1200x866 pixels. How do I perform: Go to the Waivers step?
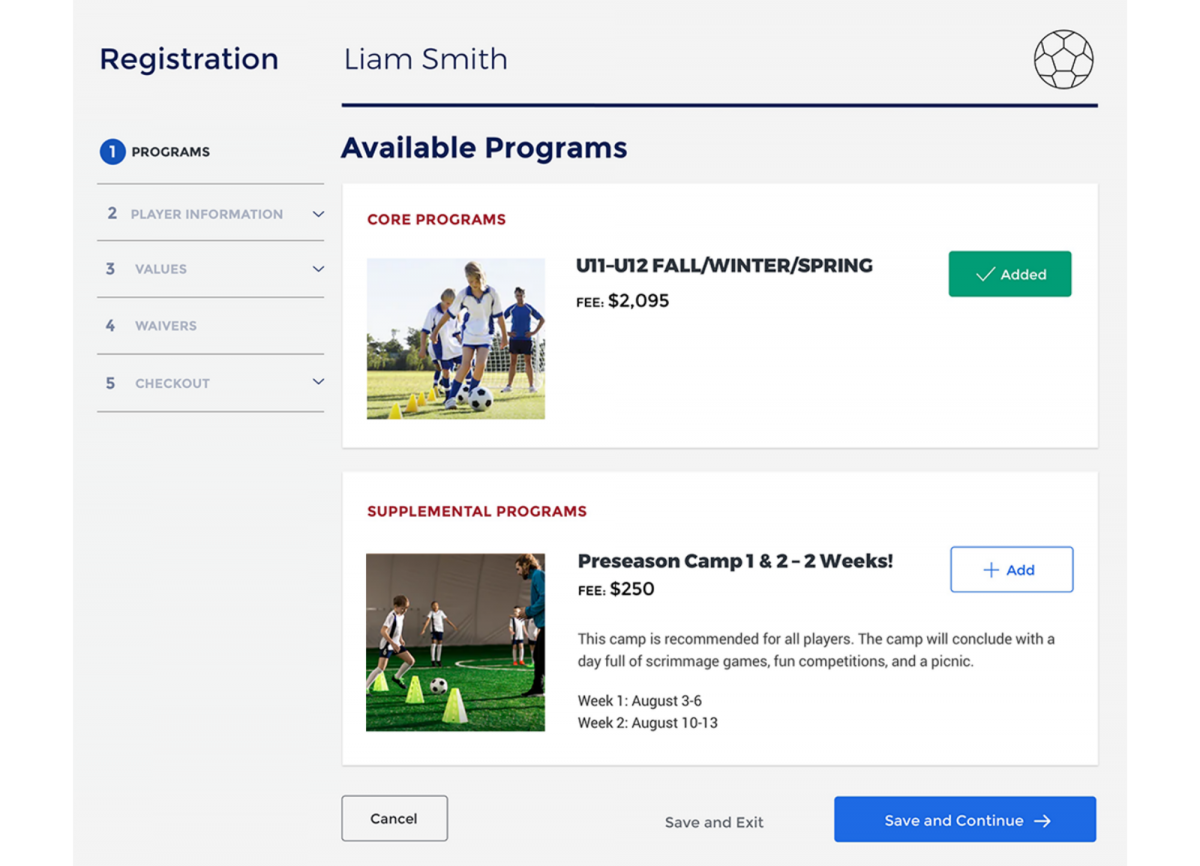point(166,326)
